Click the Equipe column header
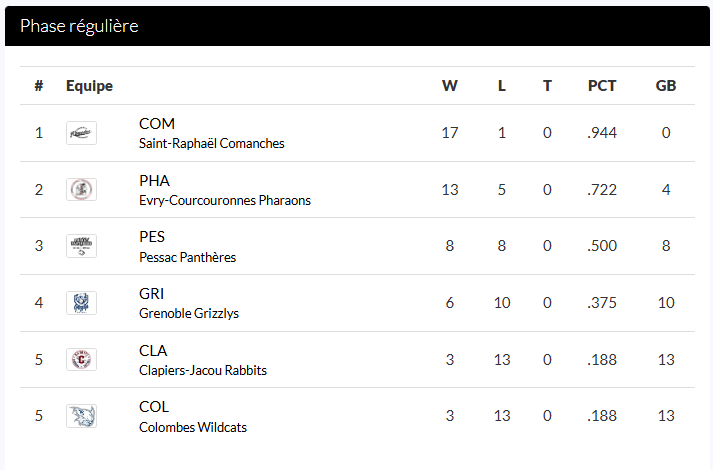Viewport: 713px width, 470px height. [x=89, y=86]
